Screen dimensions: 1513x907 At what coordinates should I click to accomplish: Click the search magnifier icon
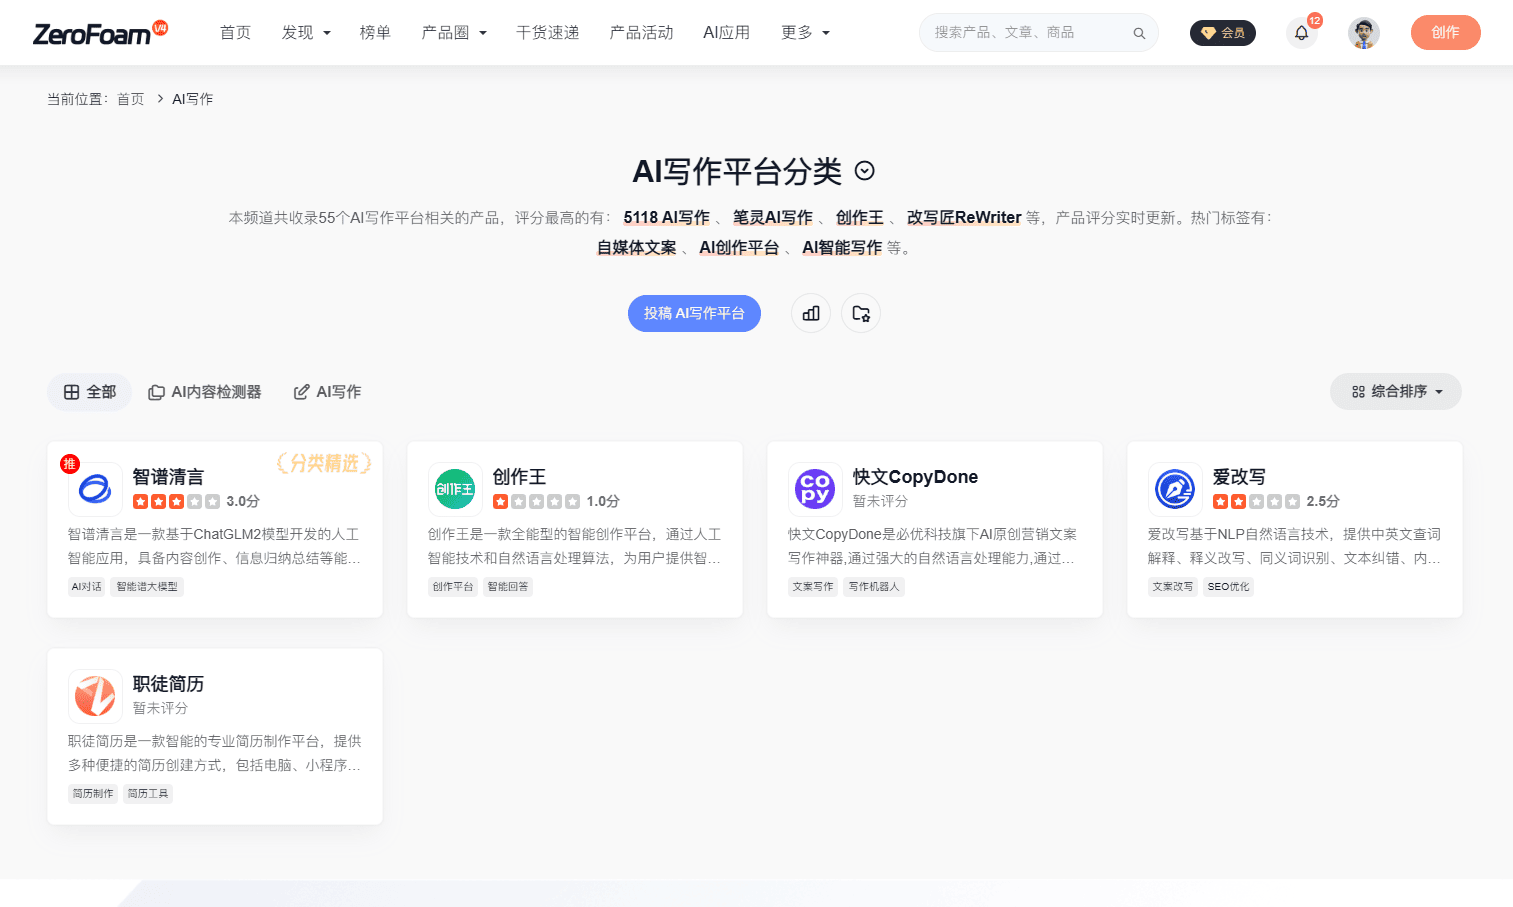1139,33
